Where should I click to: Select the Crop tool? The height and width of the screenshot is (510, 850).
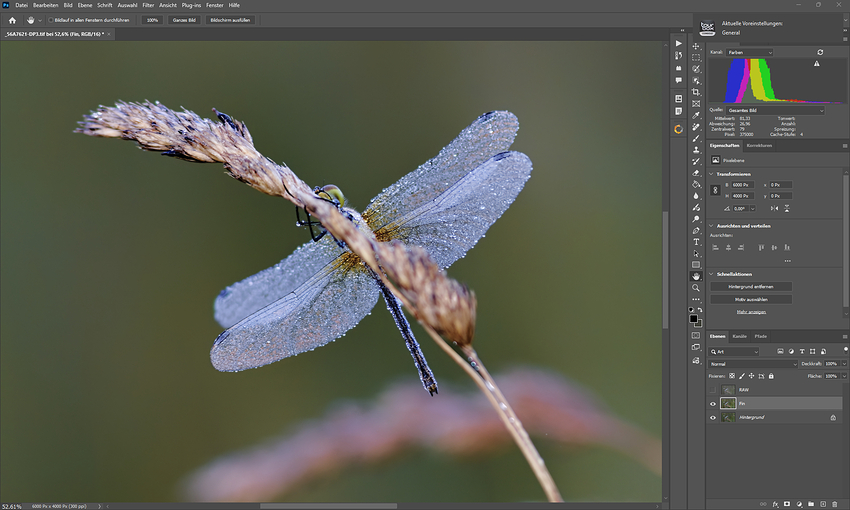(696, 92)
